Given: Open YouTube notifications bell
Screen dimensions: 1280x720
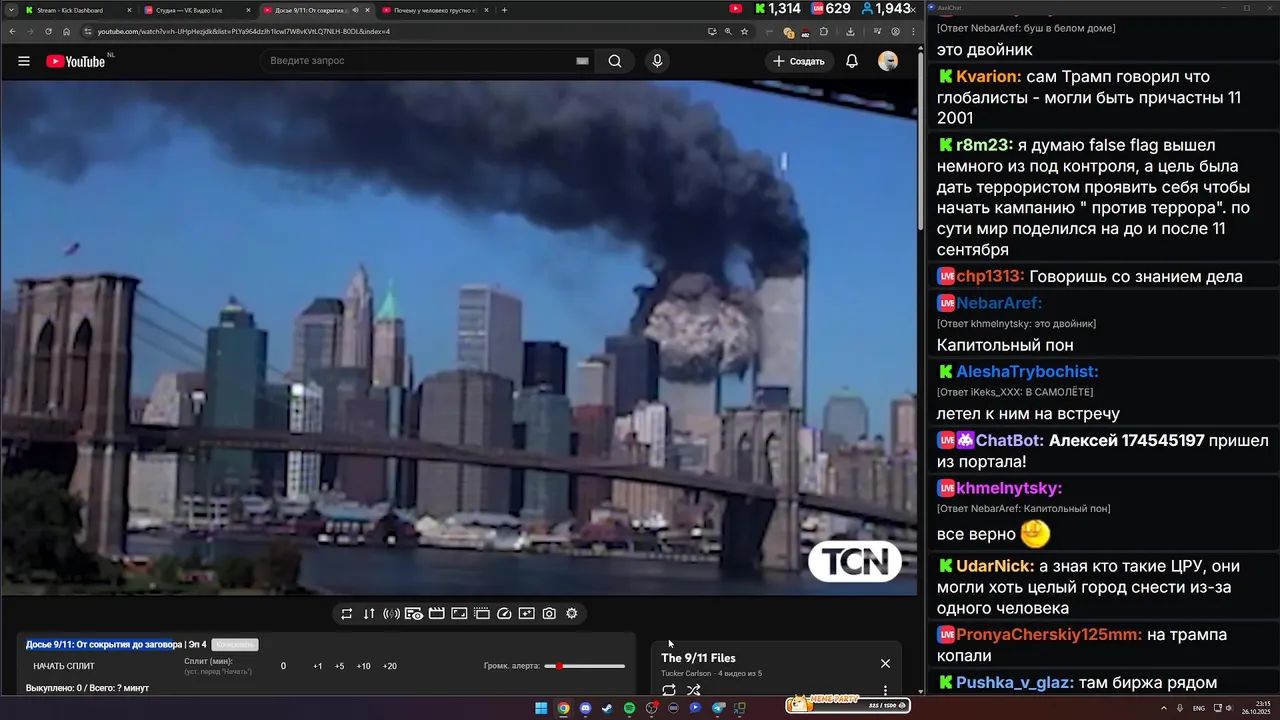Looking at the screenshot, I should coord(852,61).
